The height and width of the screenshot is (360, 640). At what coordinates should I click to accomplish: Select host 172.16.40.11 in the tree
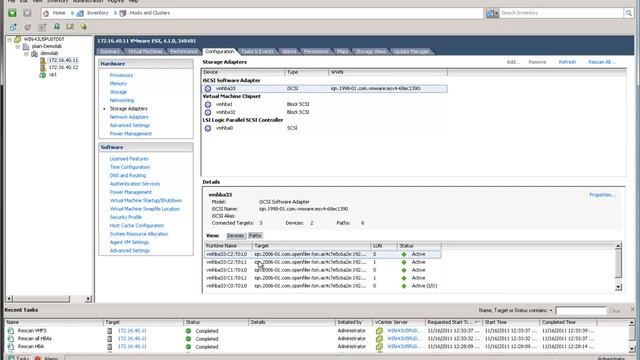pyautogui.click(x=63, y=60)
